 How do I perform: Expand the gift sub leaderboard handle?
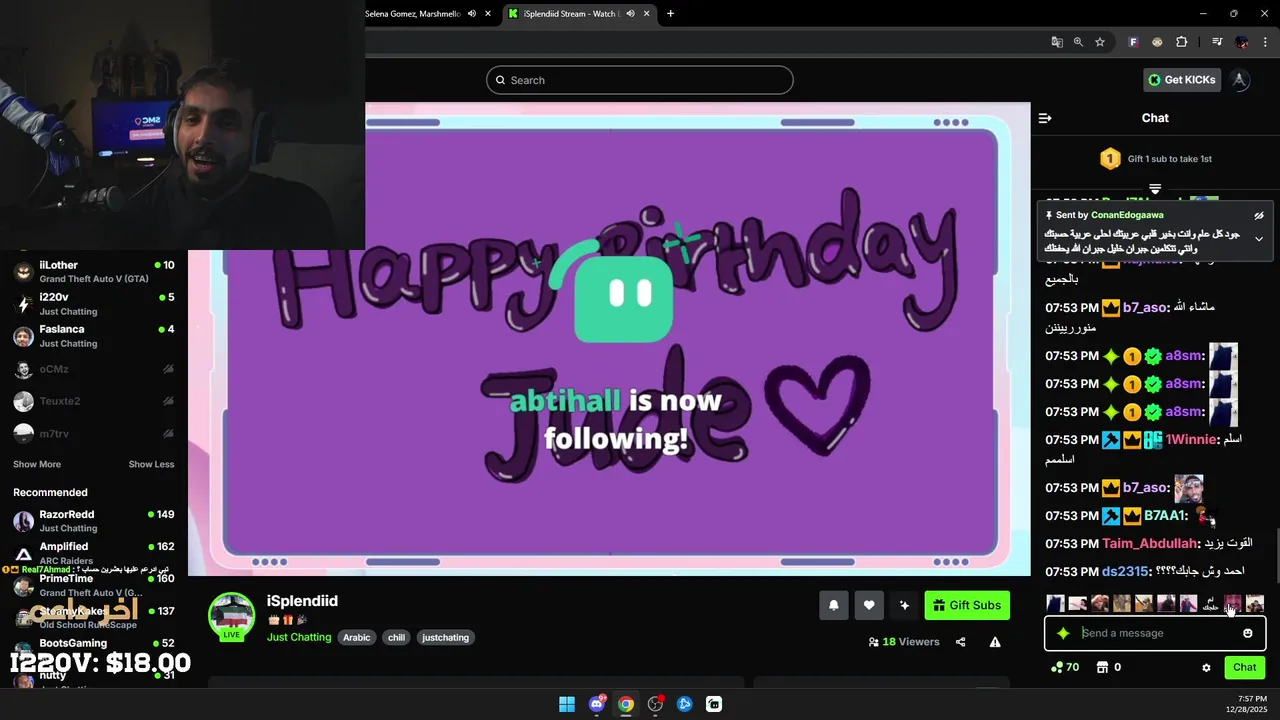[x=1155, y=188]
